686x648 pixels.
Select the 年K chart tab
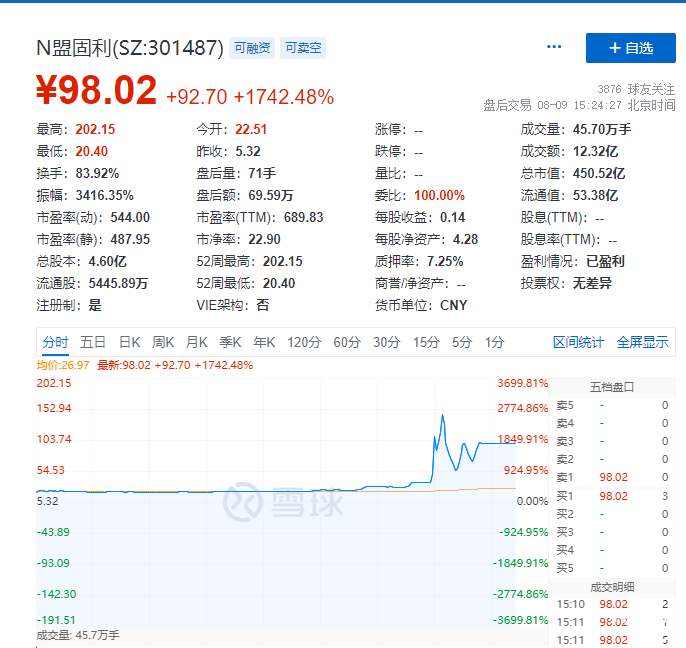(264, 342)
